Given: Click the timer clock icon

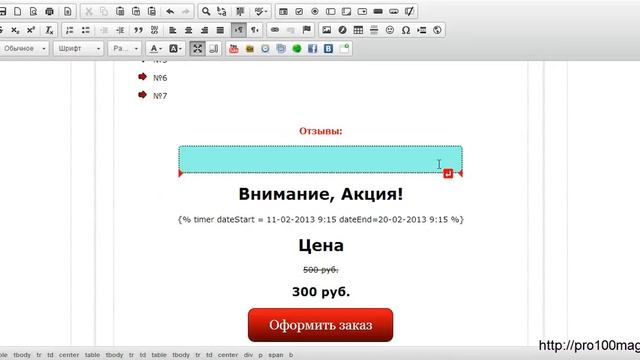Looking at the screenshot, I should point(265,49).
